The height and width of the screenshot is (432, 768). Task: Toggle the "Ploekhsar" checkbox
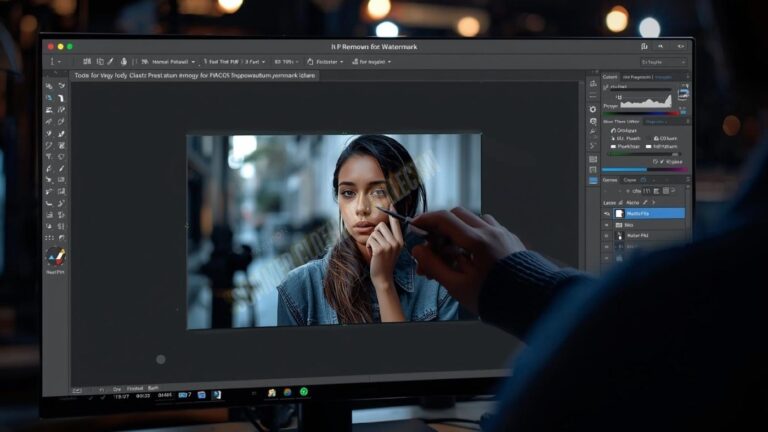click(x=613, y=146)
